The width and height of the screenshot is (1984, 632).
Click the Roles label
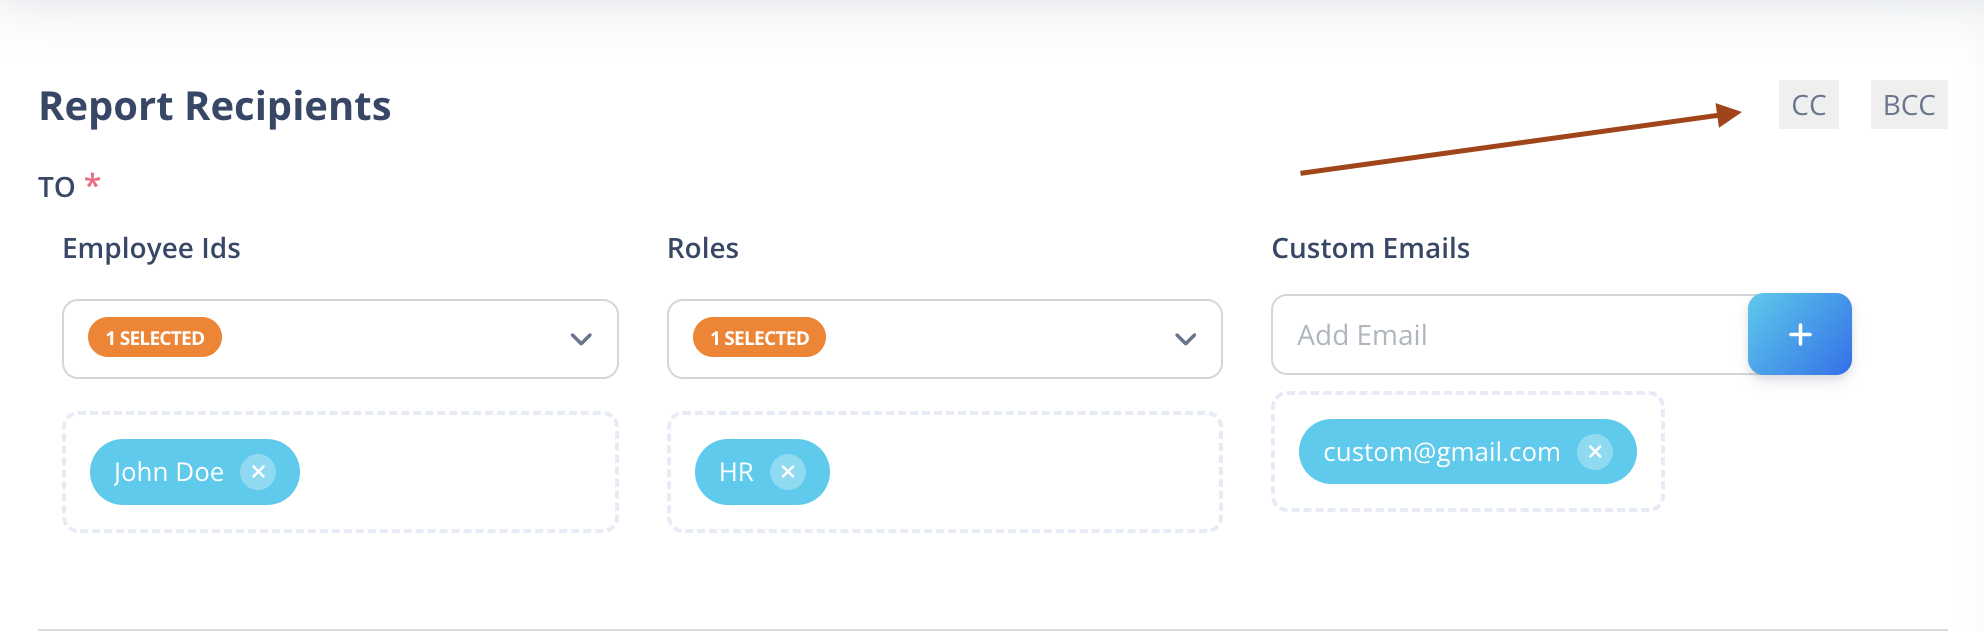point(703,248)
